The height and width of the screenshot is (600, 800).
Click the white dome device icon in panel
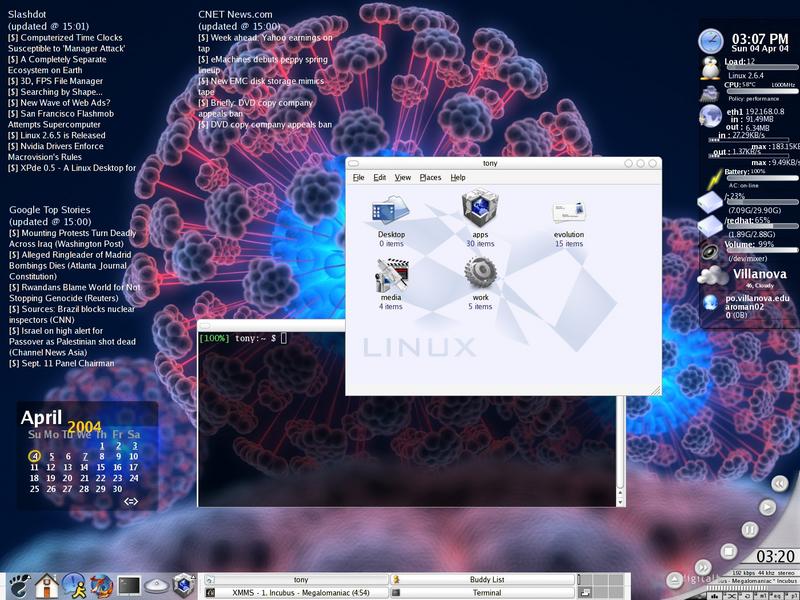coord(157,586)
